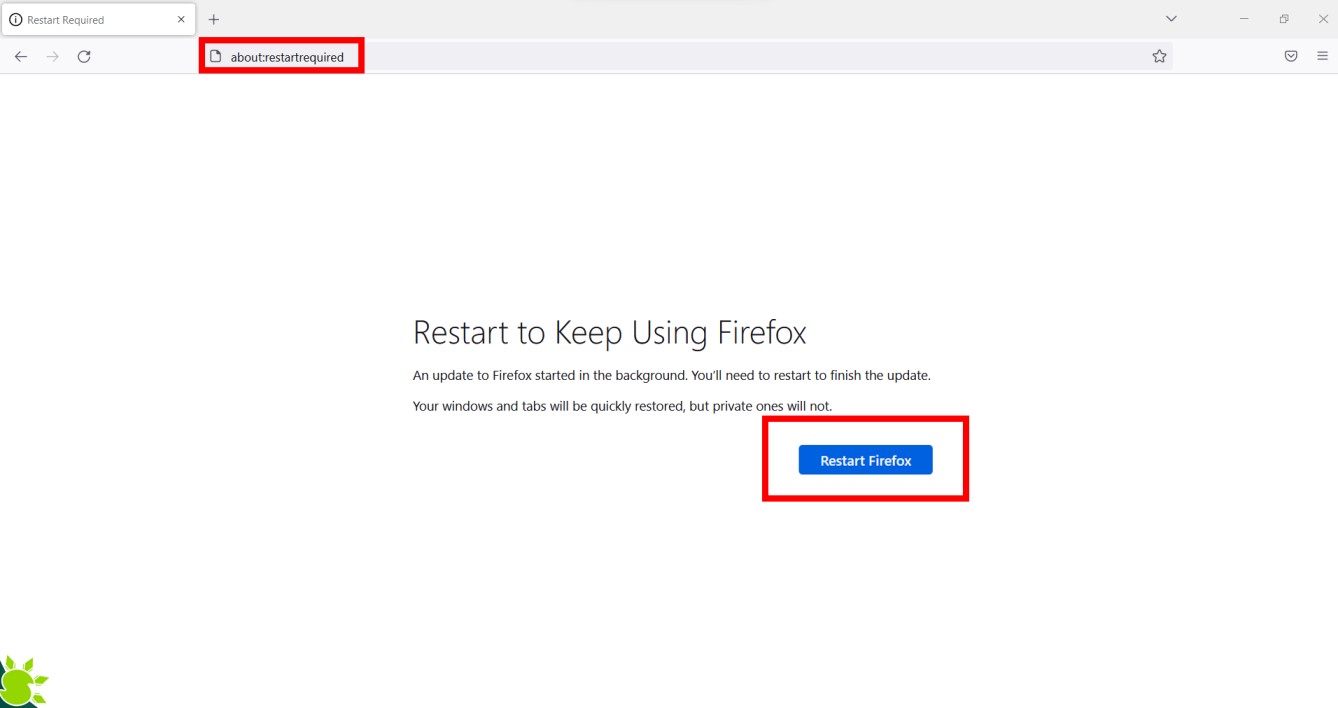This screenshot has height=708, width=1338.
Task: Open the new tab with the plus icon
Action: point(213,19)
